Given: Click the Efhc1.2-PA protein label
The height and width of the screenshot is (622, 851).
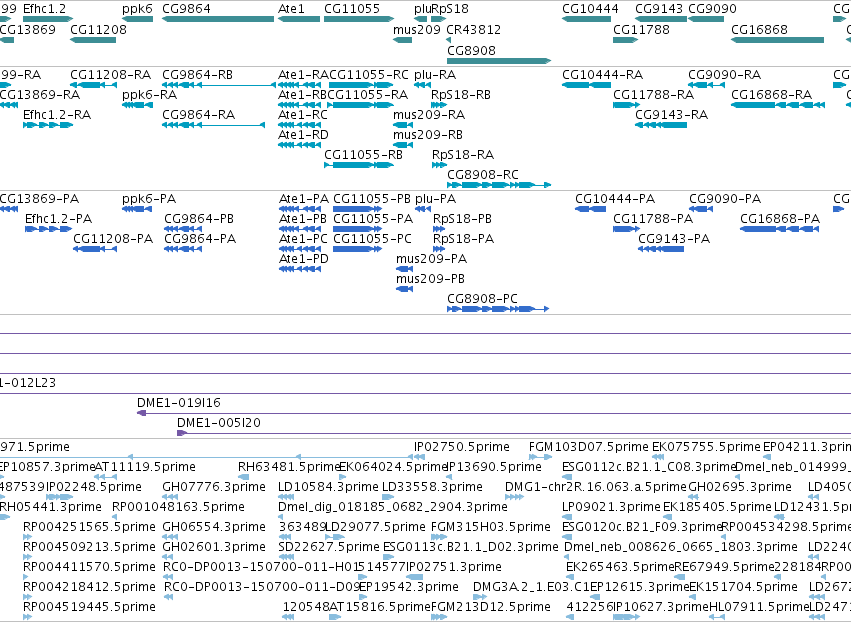Looking at the screenshot, I should click(x=59, y=219).
